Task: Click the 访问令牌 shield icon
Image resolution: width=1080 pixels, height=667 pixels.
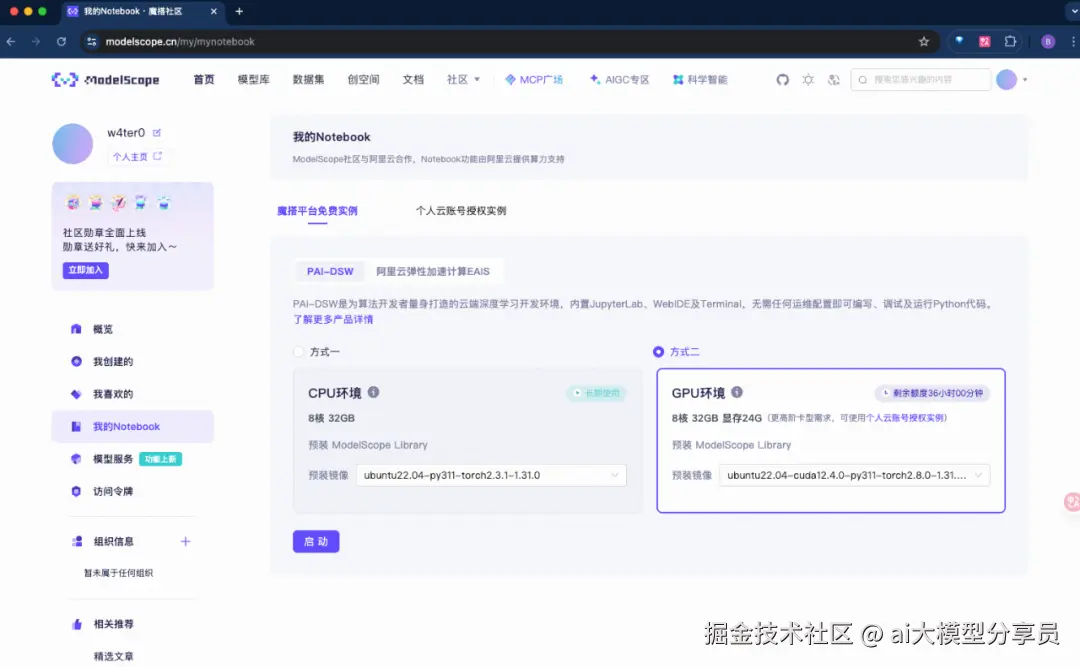Action: click(76, 491)
